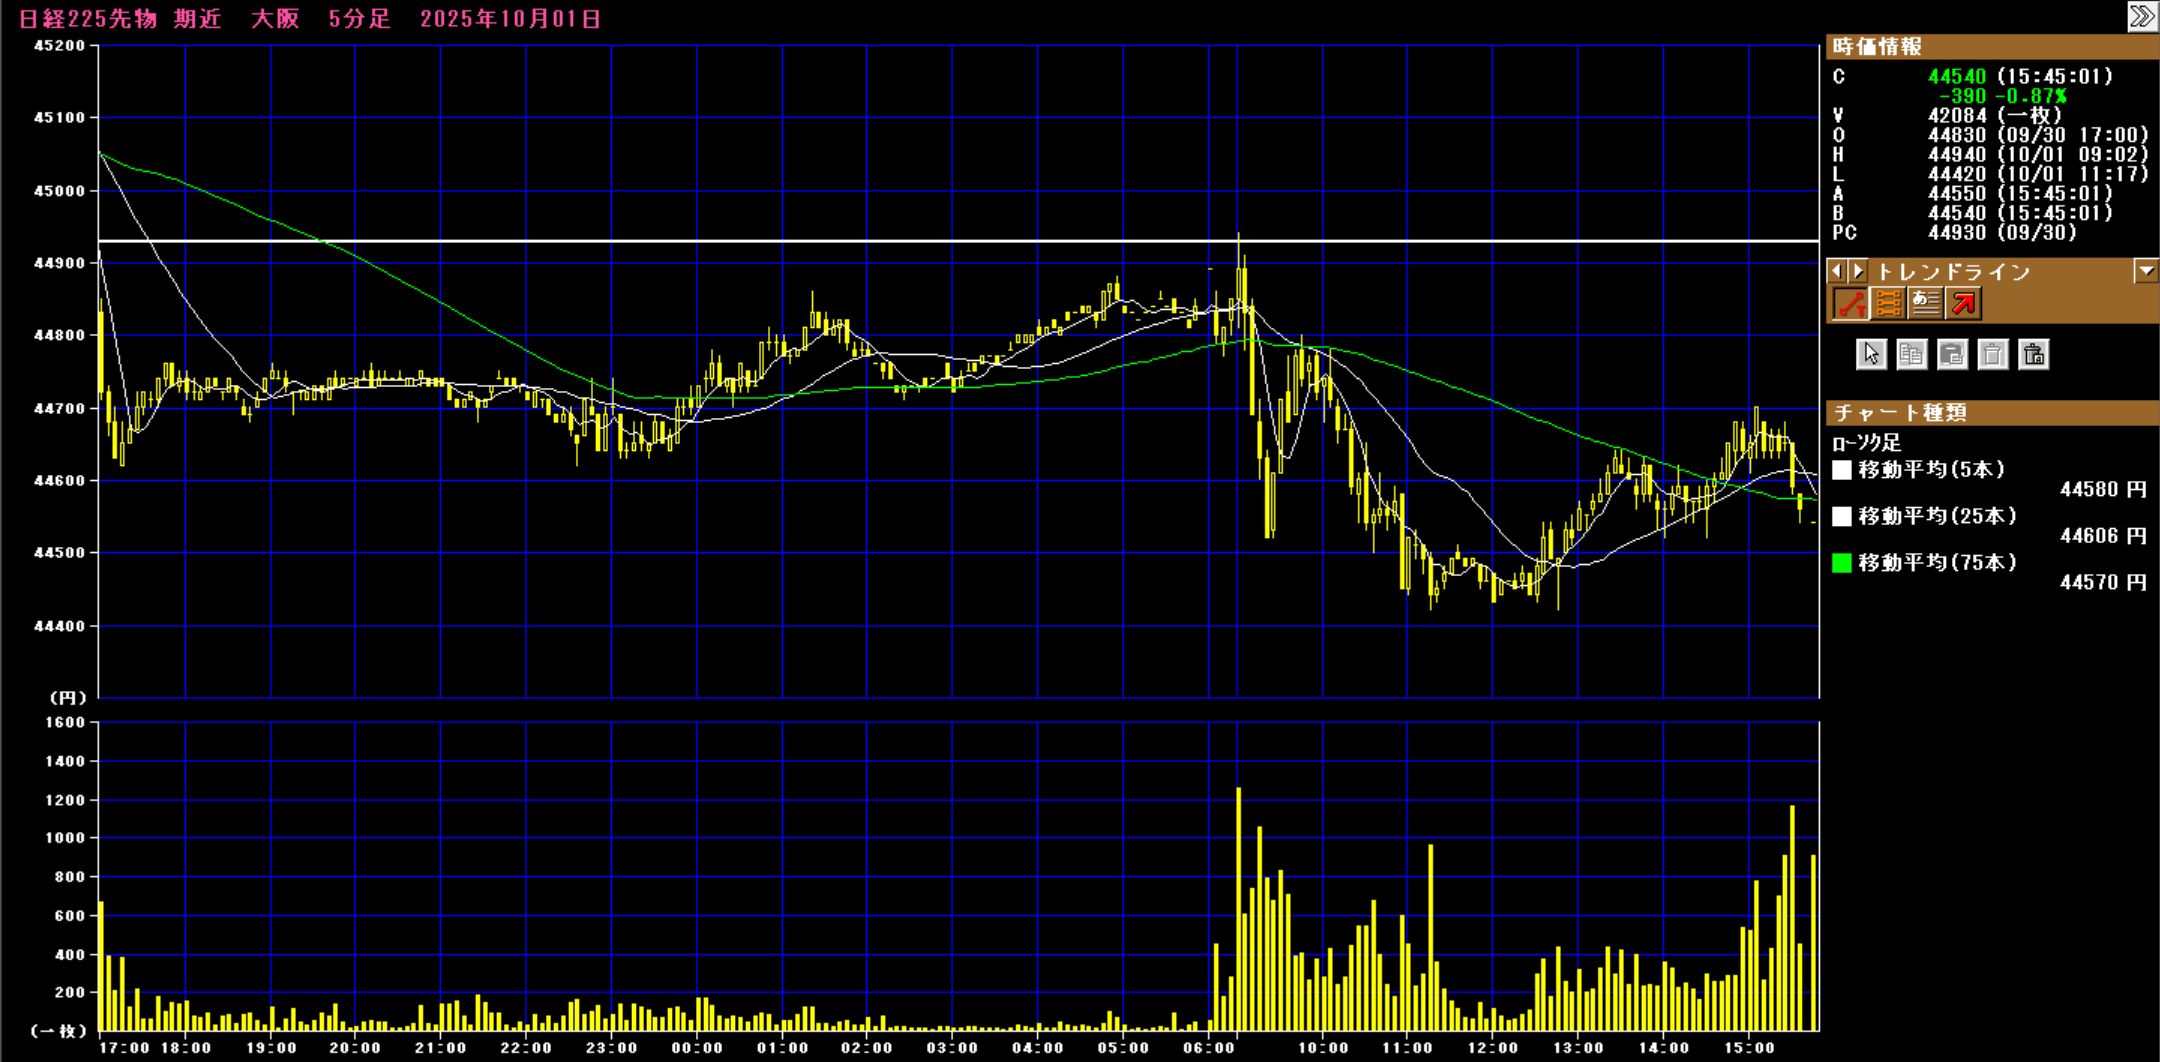Viewport: 2160px width, 1062px height.
Task: Click the 移動平均(25本) white color box
Action: click(1842, 516)
